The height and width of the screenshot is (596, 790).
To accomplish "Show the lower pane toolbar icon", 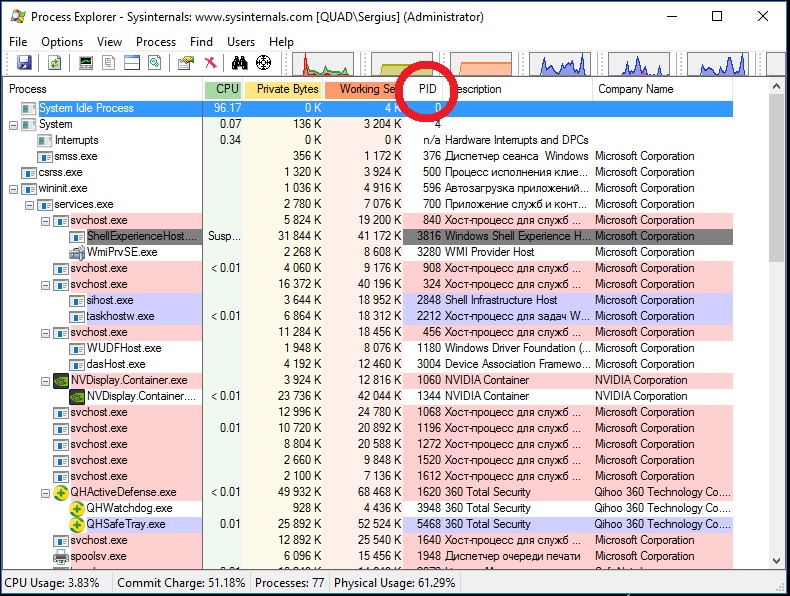I will (132, 62).
